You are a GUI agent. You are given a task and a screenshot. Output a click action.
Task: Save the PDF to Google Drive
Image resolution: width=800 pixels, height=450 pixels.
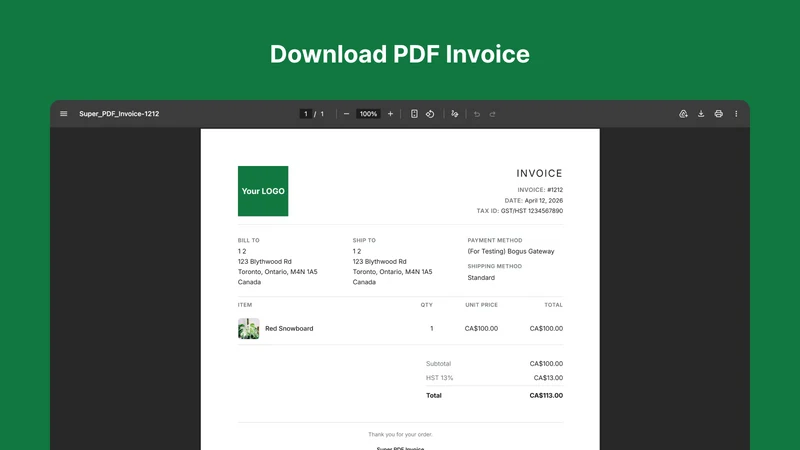point(683,114)
